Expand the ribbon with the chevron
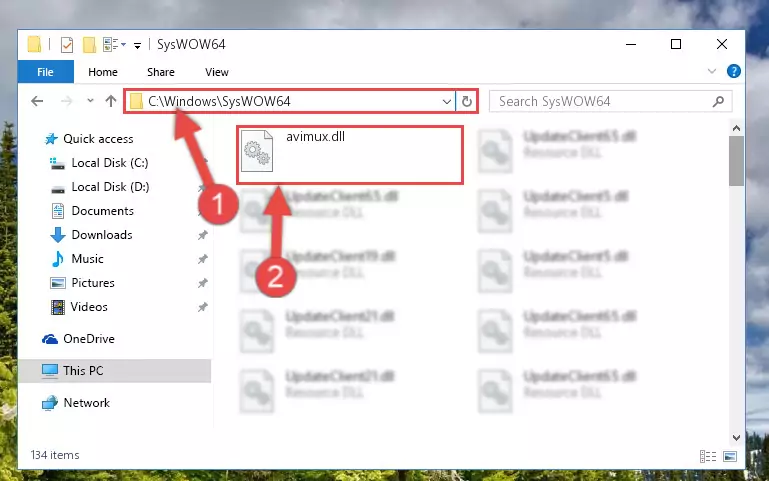 (x=712, y=72)
